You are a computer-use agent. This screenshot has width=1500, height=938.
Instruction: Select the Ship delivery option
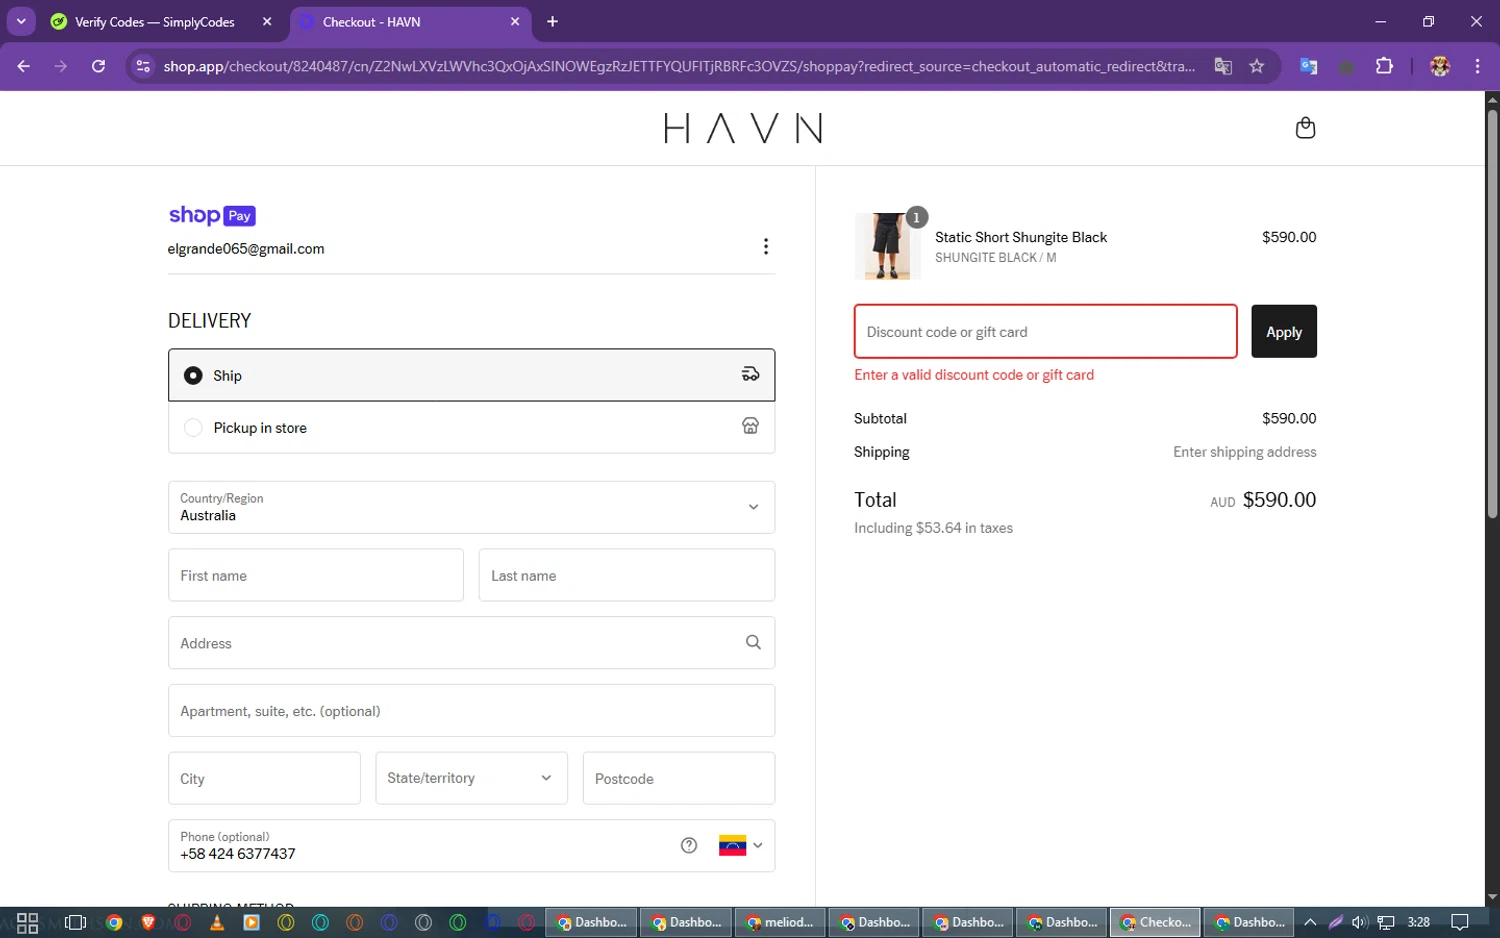click(x=471, y=375)
